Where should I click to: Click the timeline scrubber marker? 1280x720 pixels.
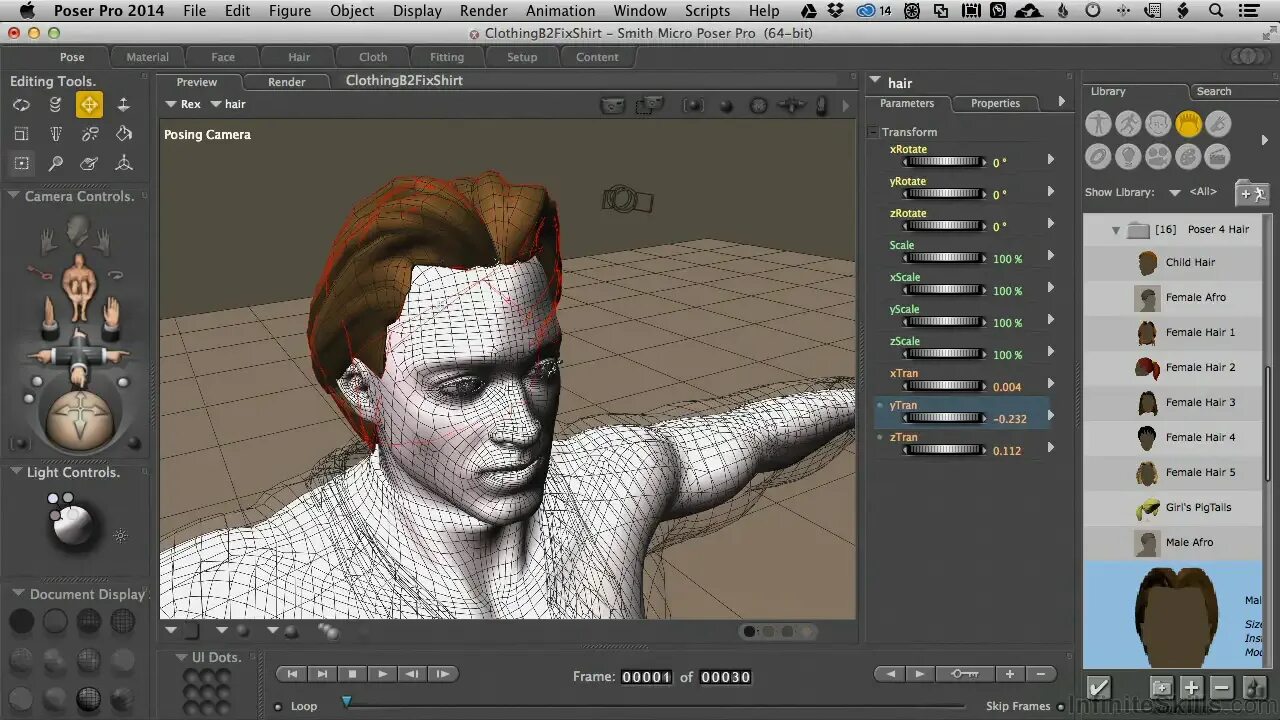[347, 702]
